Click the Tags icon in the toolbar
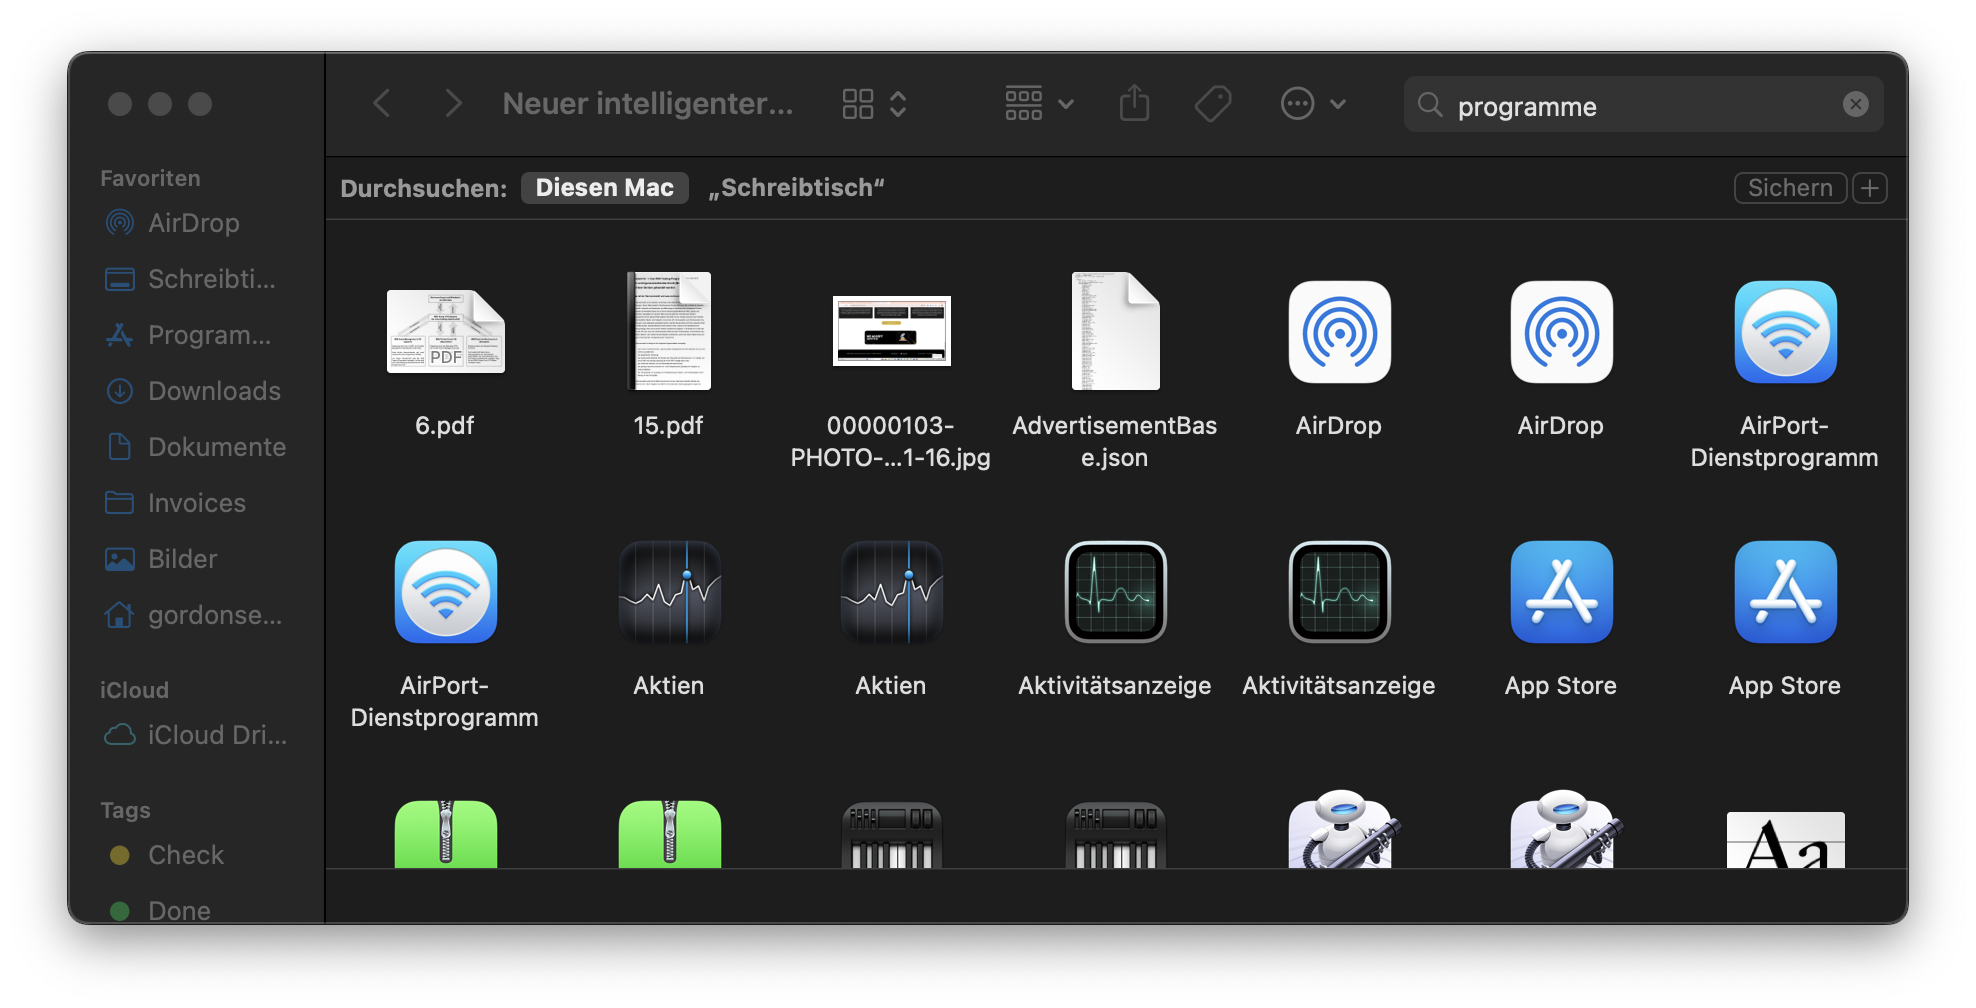 pos(1212,103)
